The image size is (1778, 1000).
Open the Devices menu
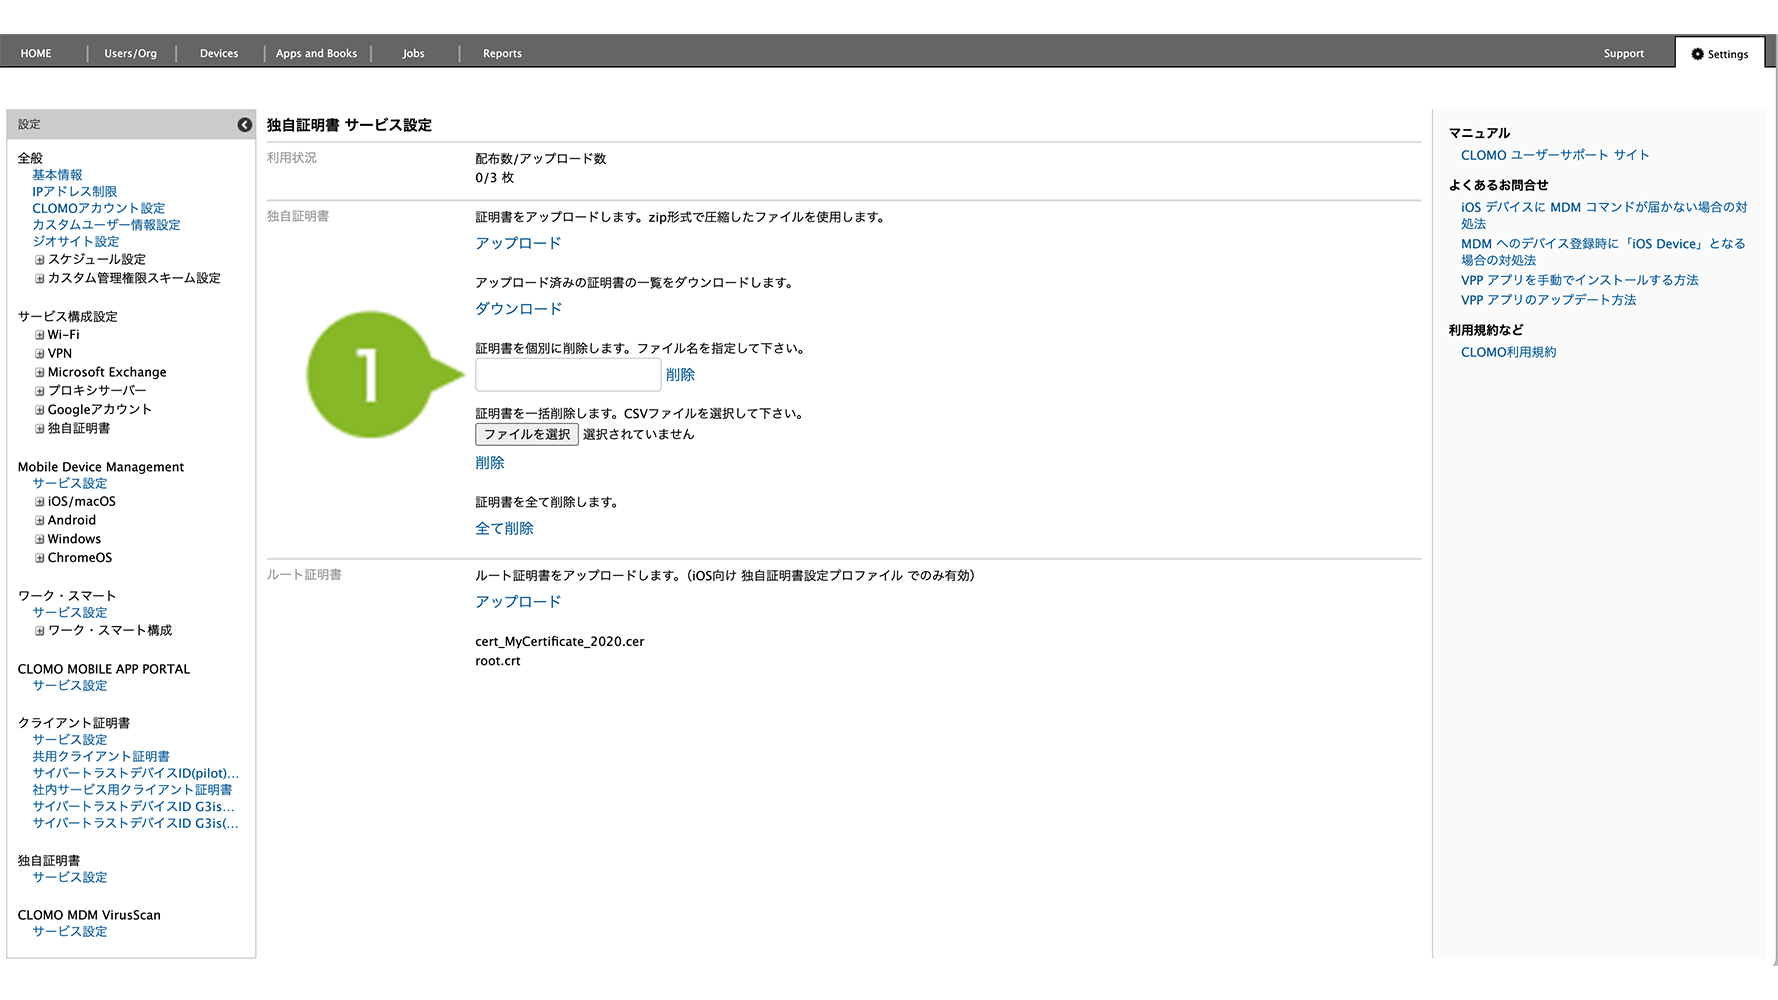pos(218,54)
